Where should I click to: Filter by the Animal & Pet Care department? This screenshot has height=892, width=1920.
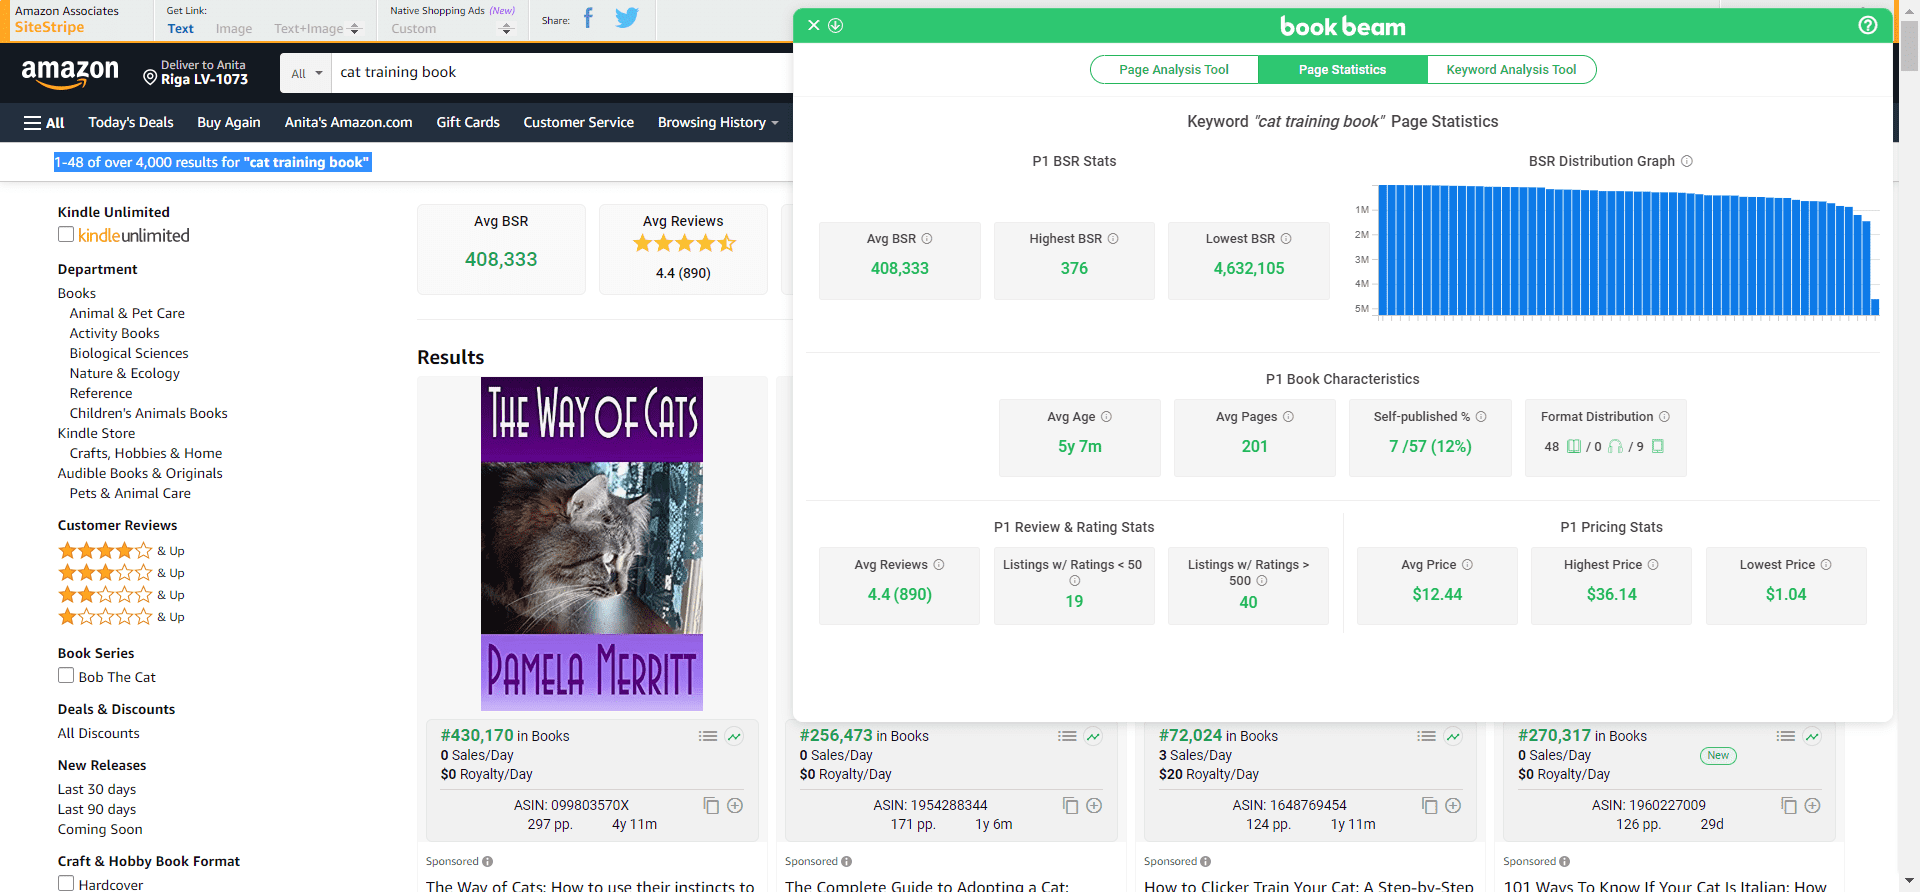[x=127, y=313]
